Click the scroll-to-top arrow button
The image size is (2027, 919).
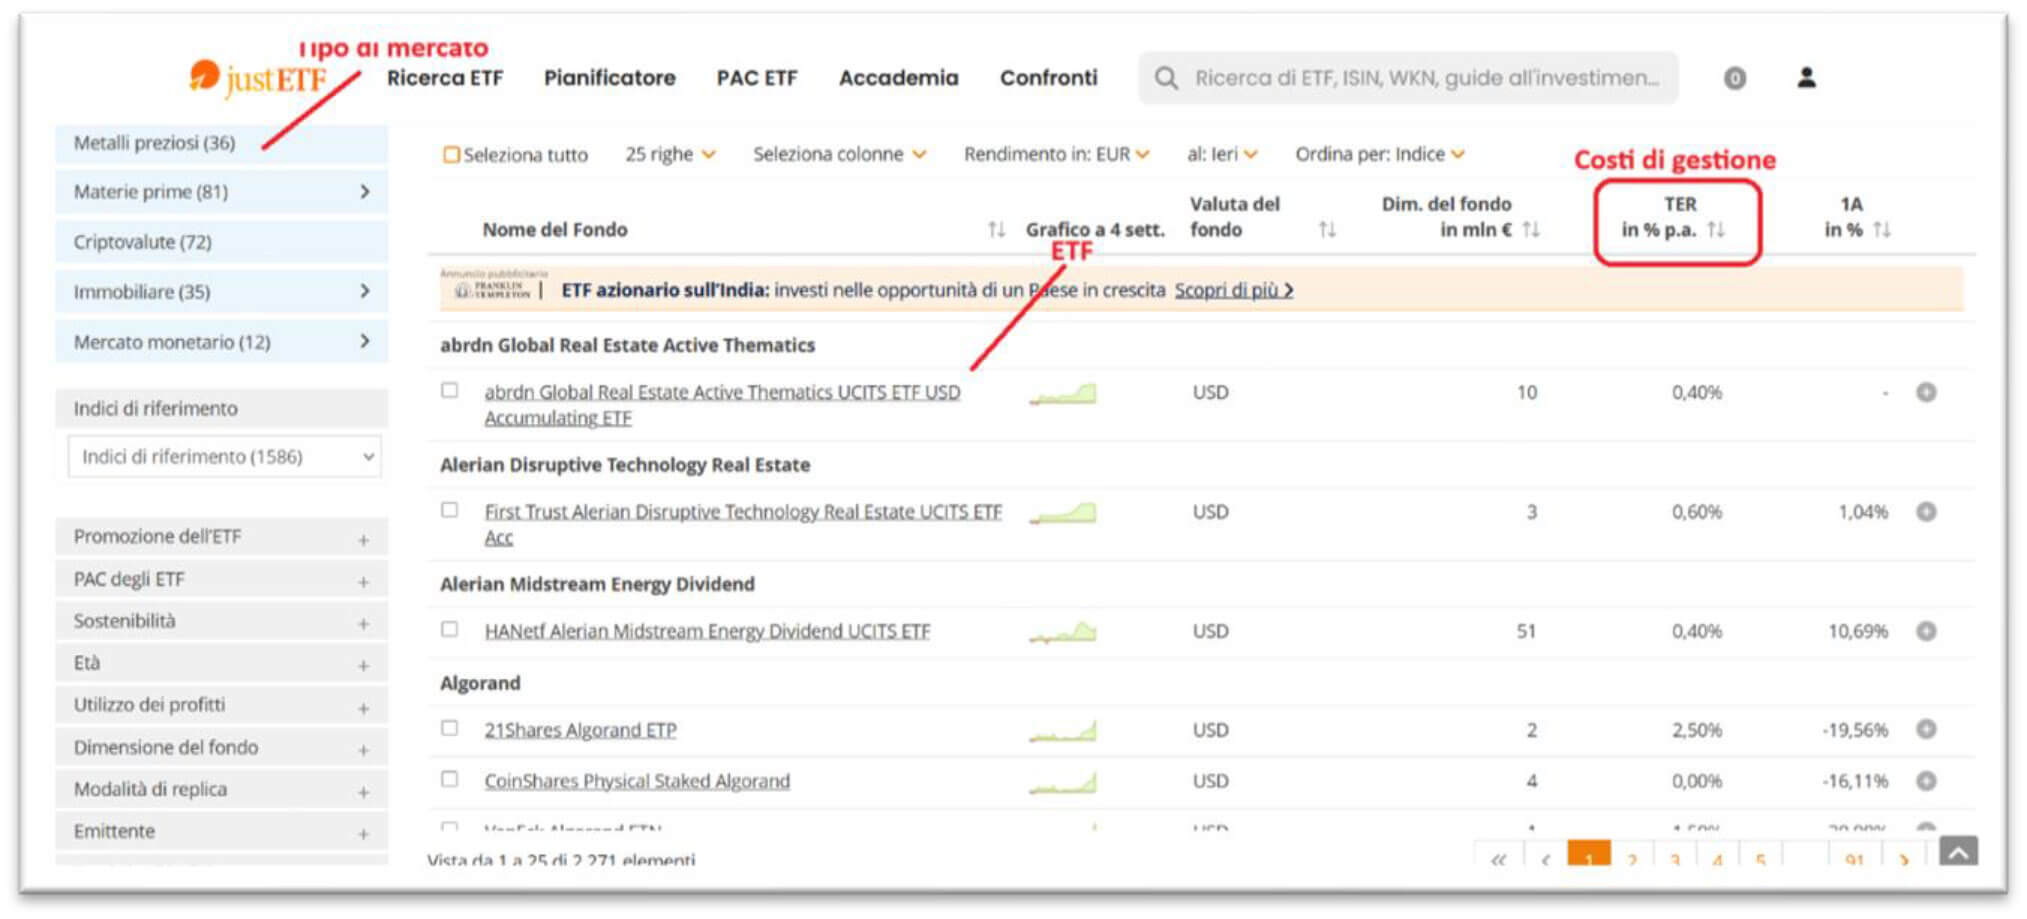(1958, 852)
